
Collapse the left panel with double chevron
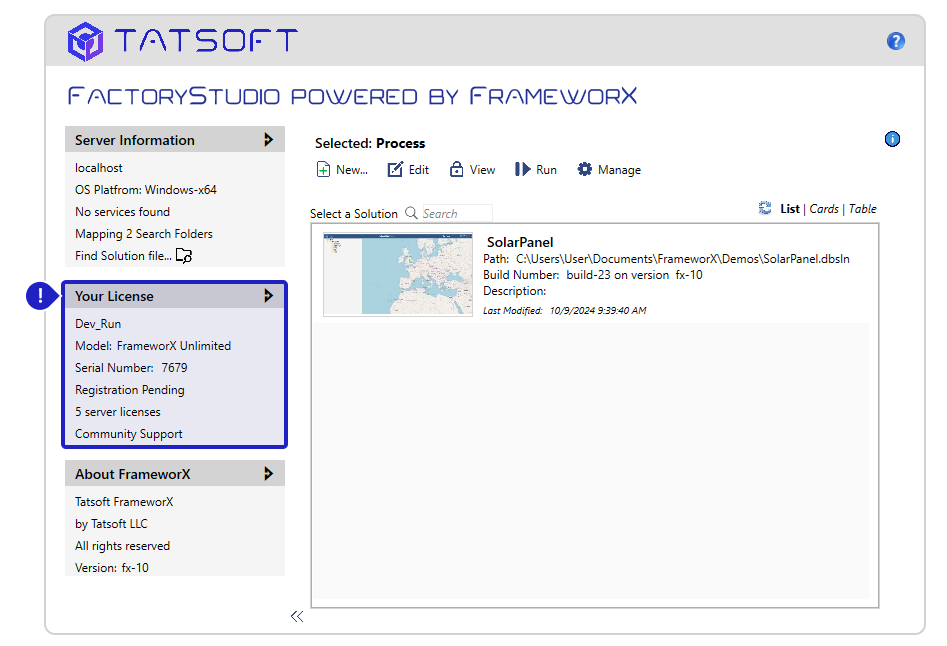click(x=297, y=616)
